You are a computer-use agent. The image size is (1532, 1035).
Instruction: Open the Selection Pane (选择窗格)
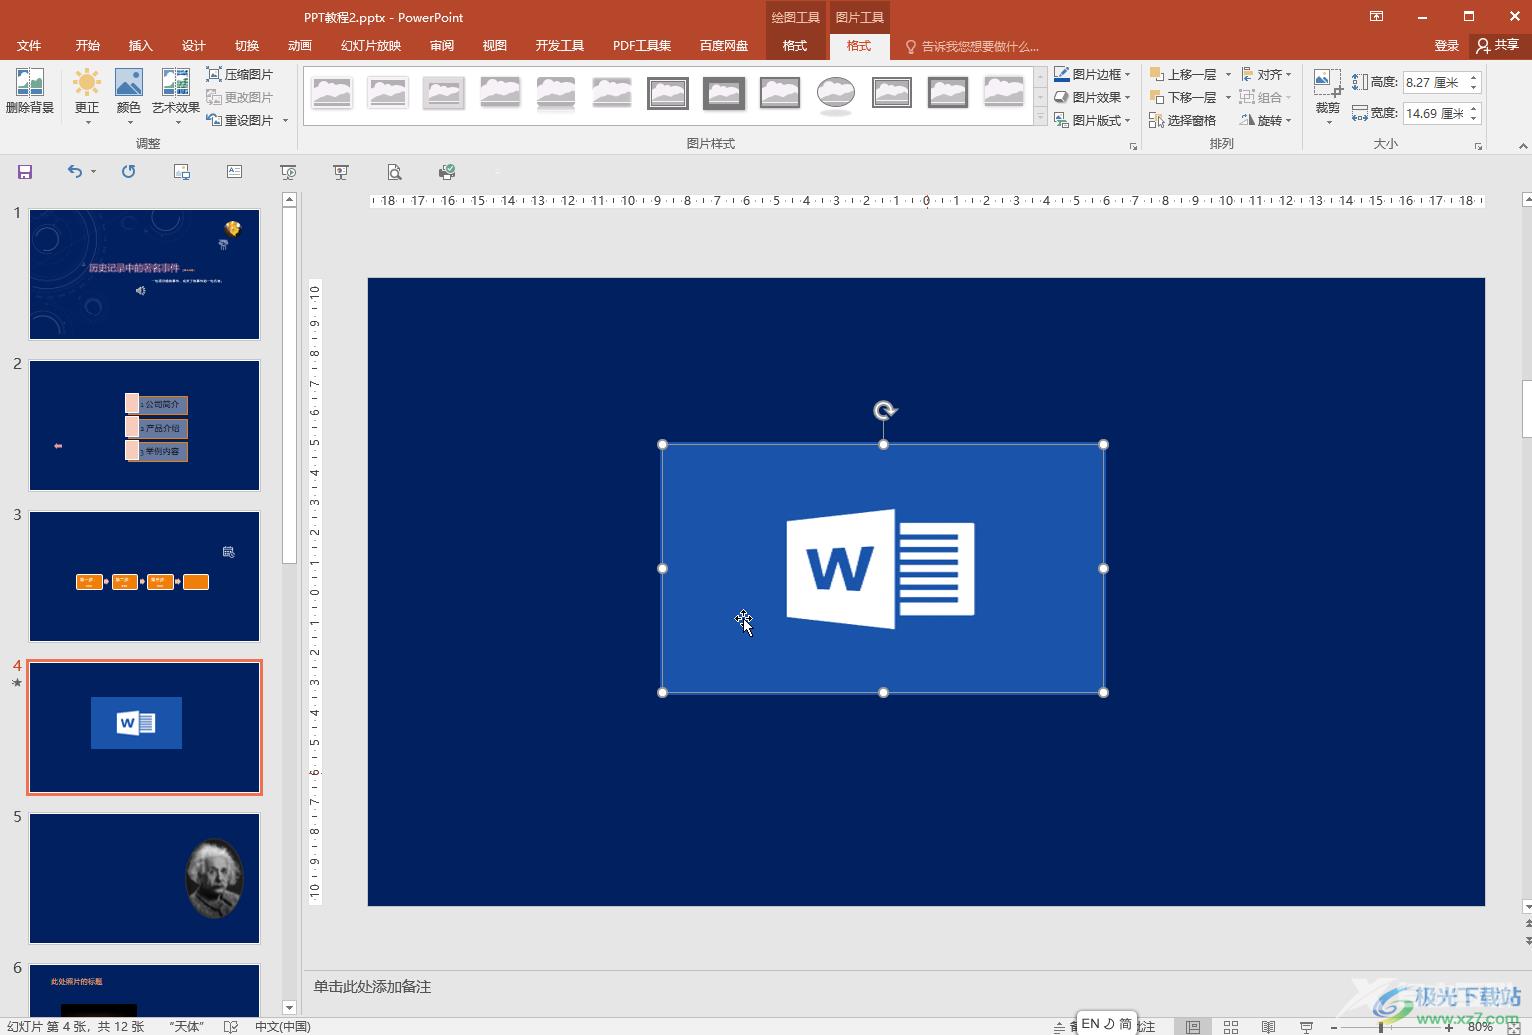coord(1183,120)
